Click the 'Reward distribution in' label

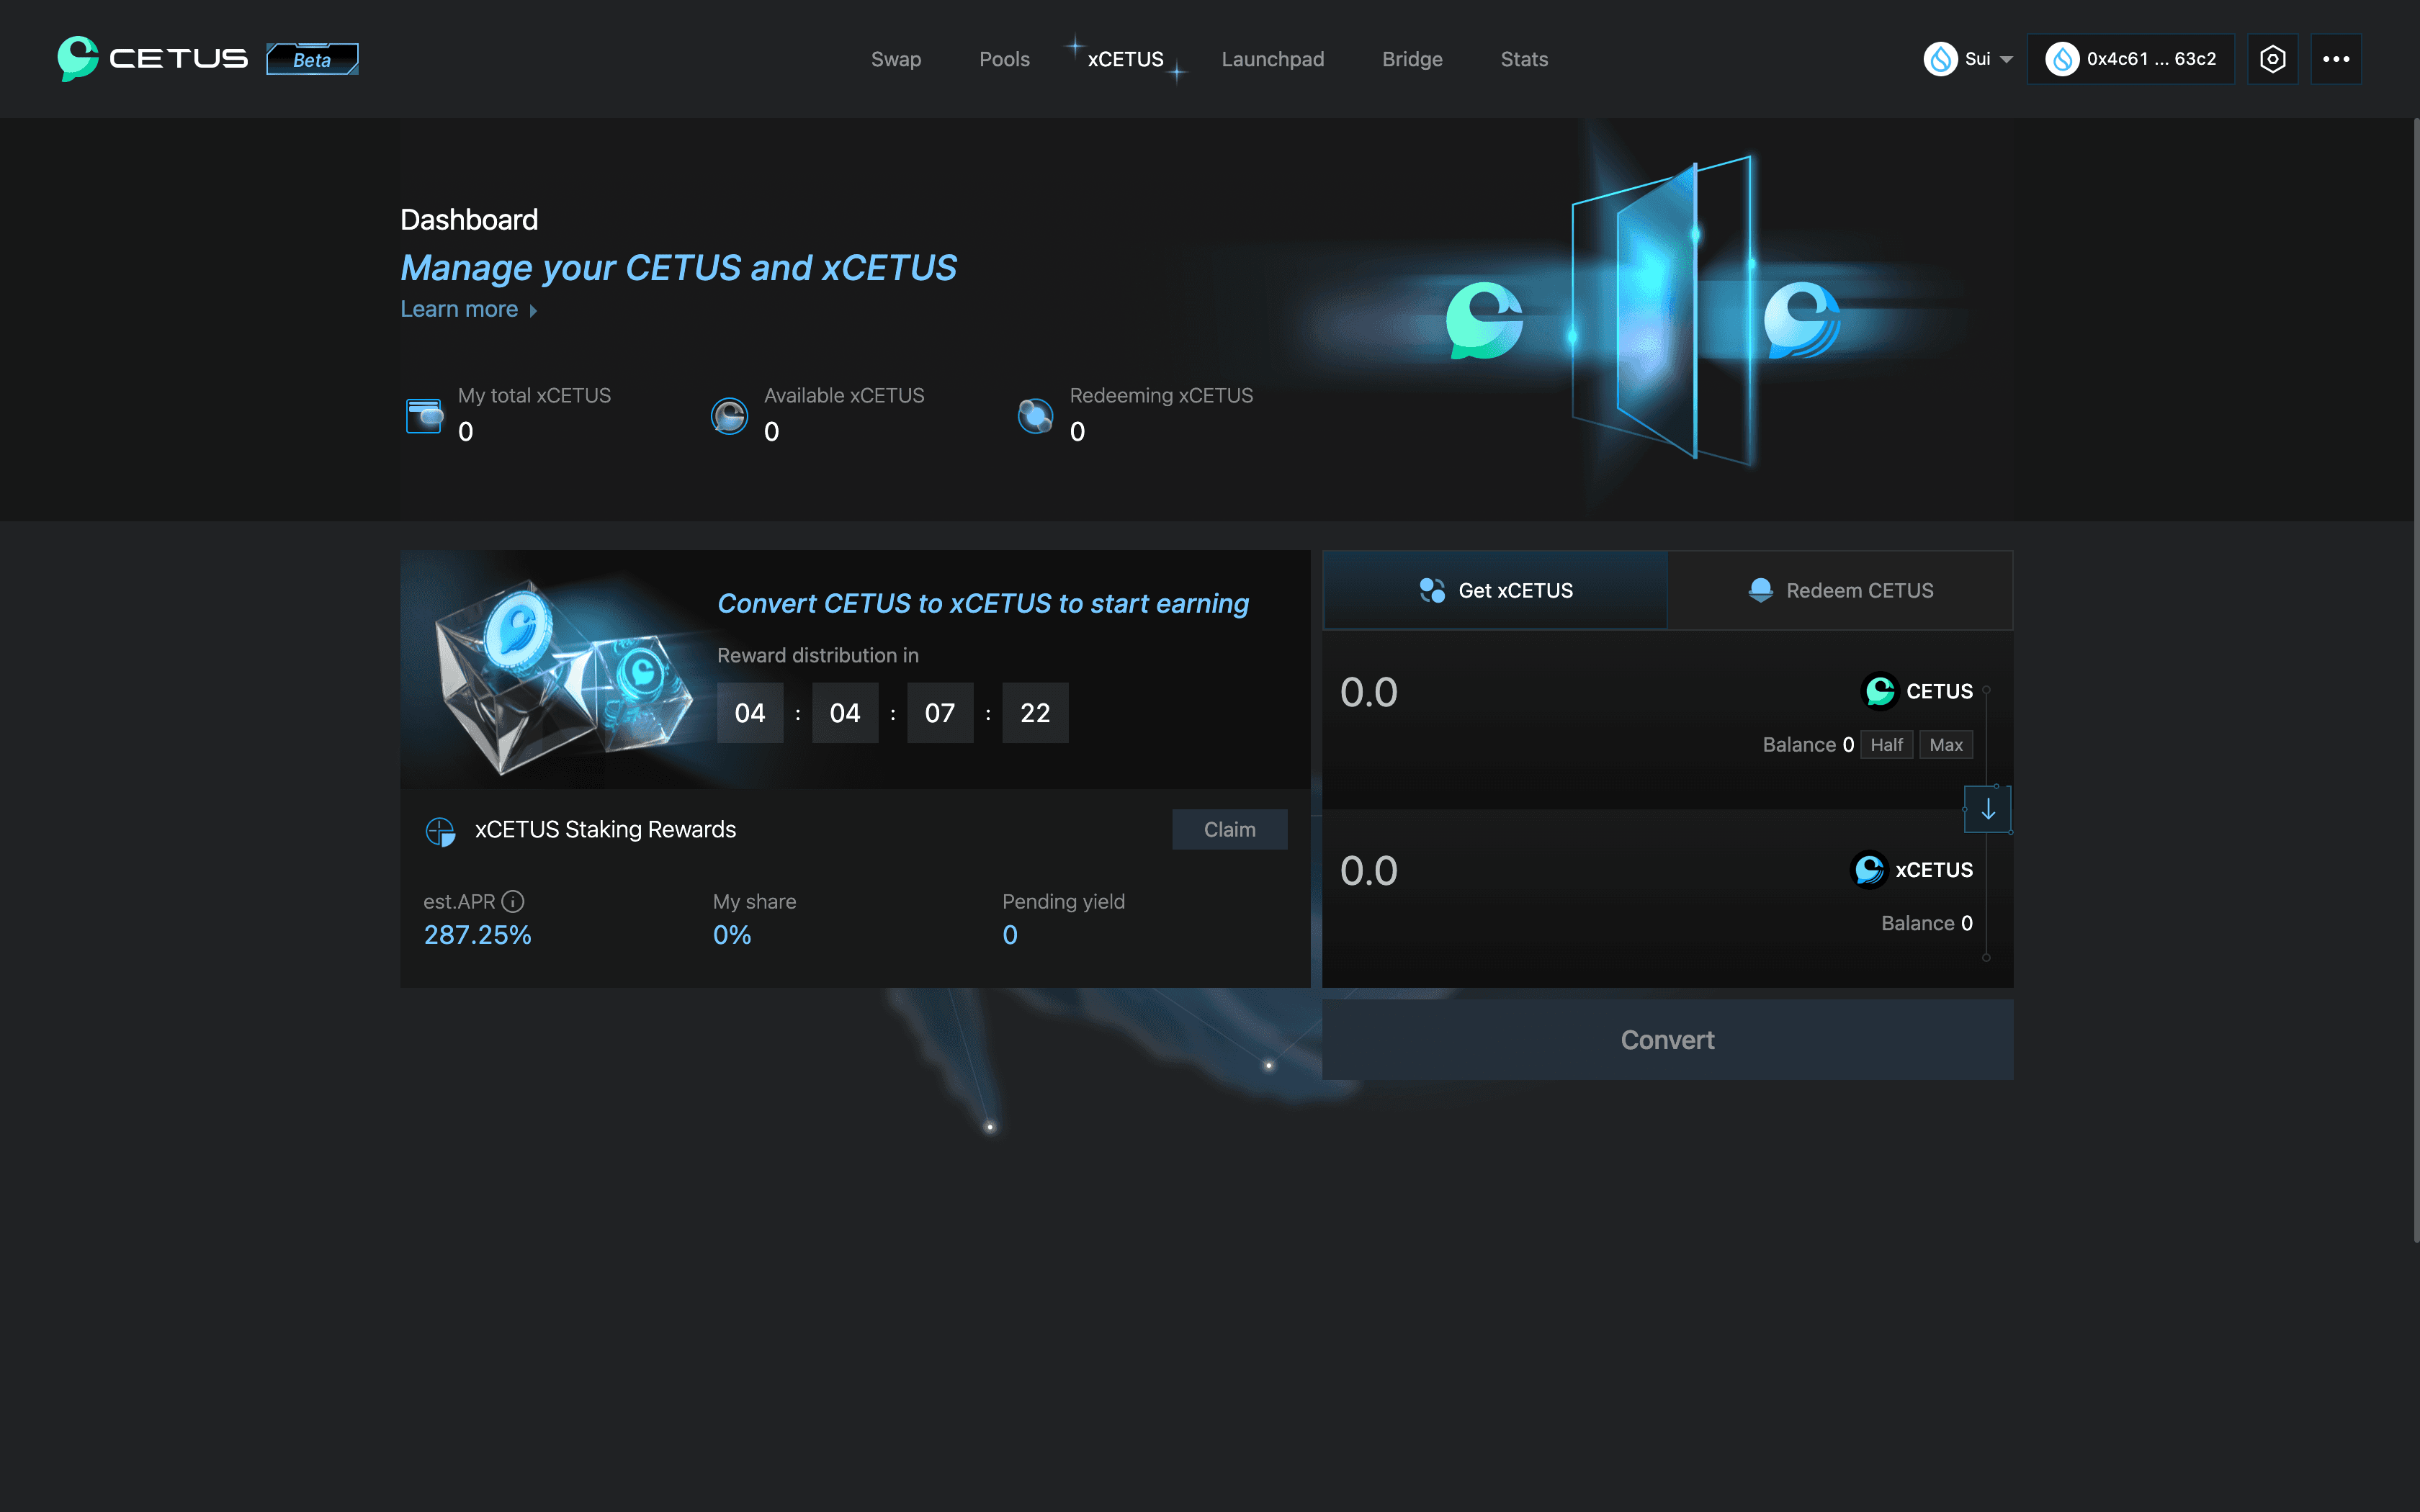click(x=818, y=655)
